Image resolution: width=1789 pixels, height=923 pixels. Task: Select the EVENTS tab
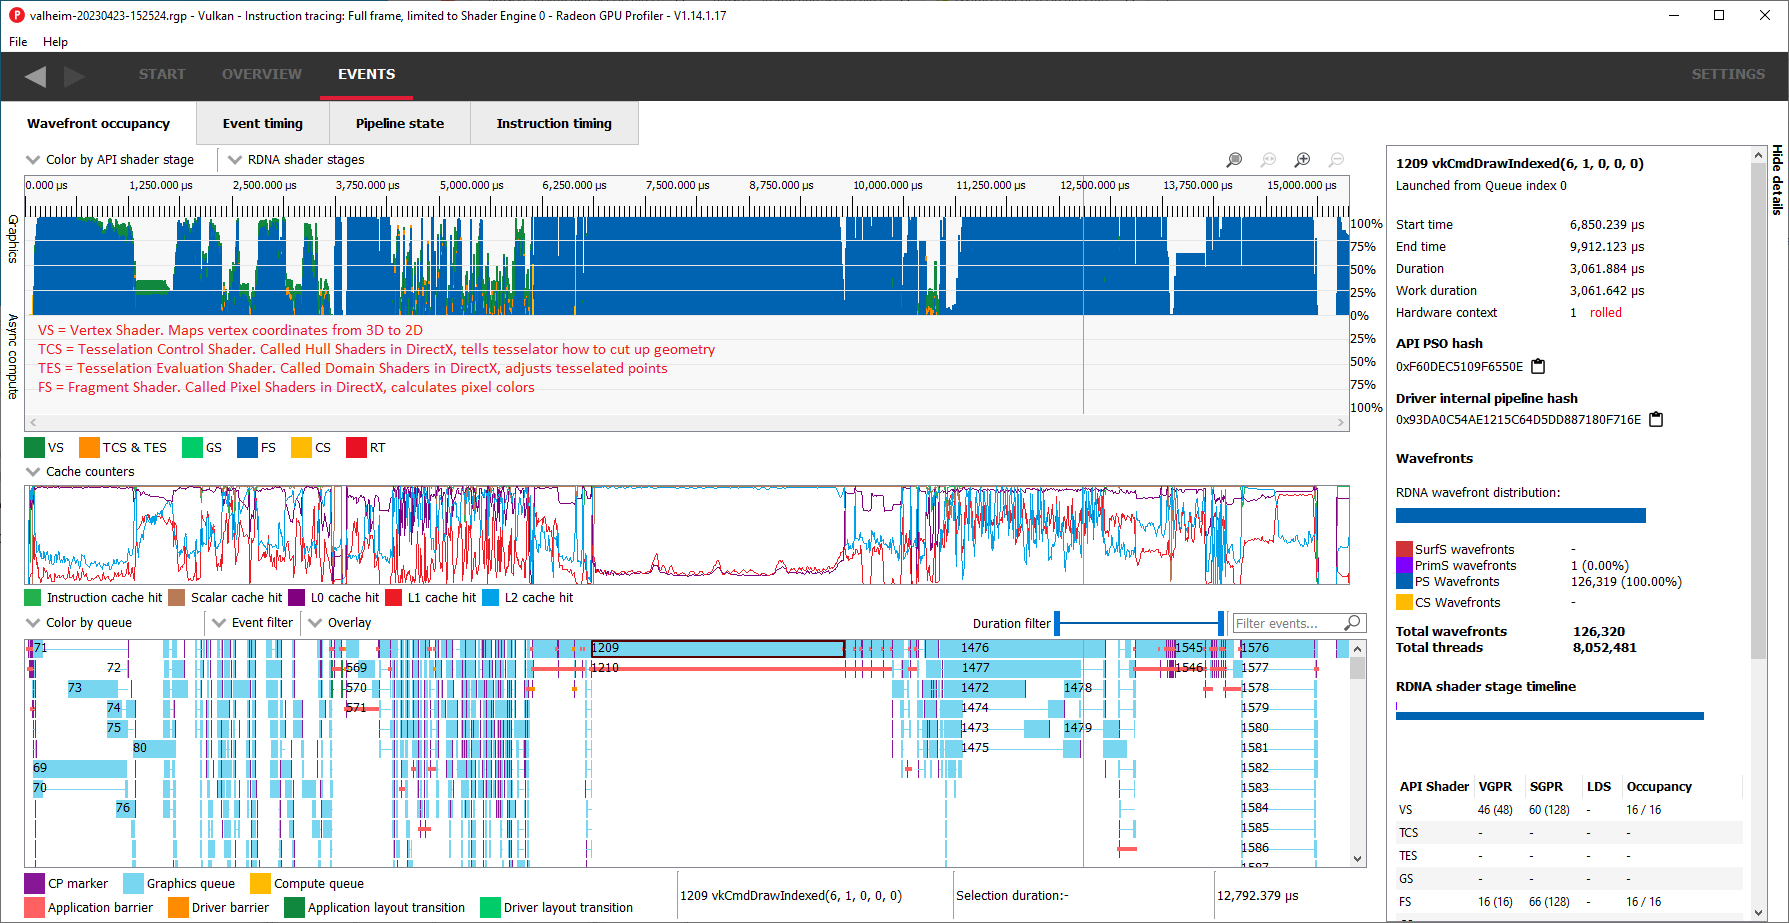(x=366, y=74)
